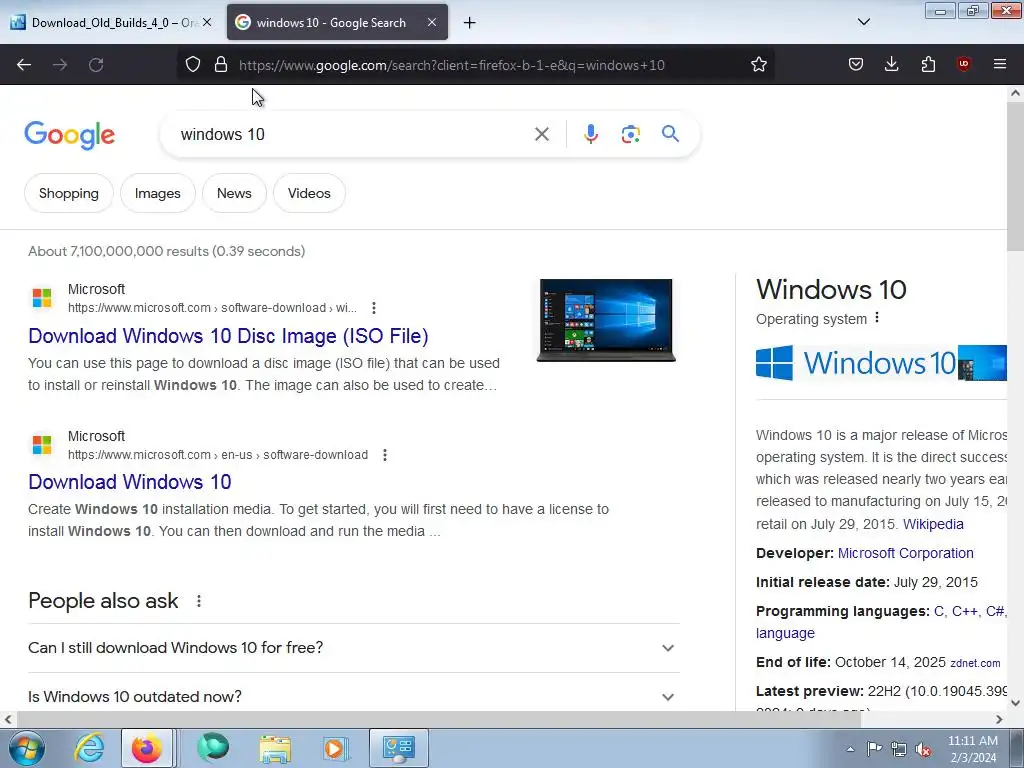
Task: Open Microsoft Corporation developer link
Action: click(905, 553)
